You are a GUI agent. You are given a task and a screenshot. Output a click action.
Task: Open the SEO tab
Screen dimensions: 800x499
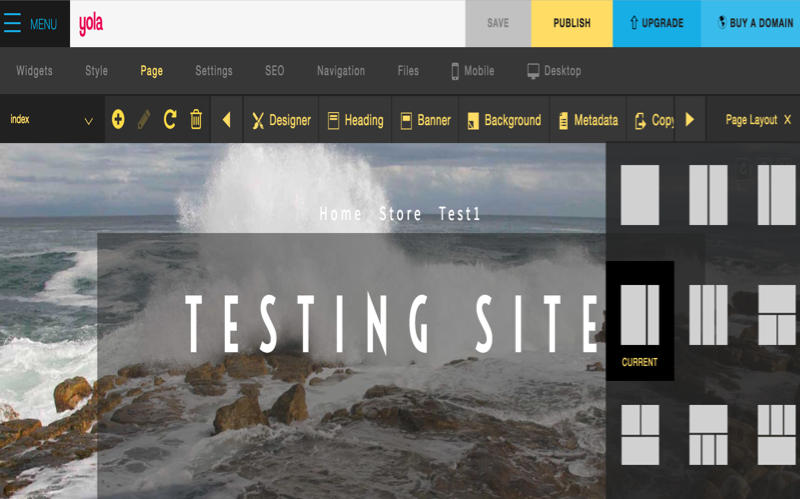coord(274,71)
